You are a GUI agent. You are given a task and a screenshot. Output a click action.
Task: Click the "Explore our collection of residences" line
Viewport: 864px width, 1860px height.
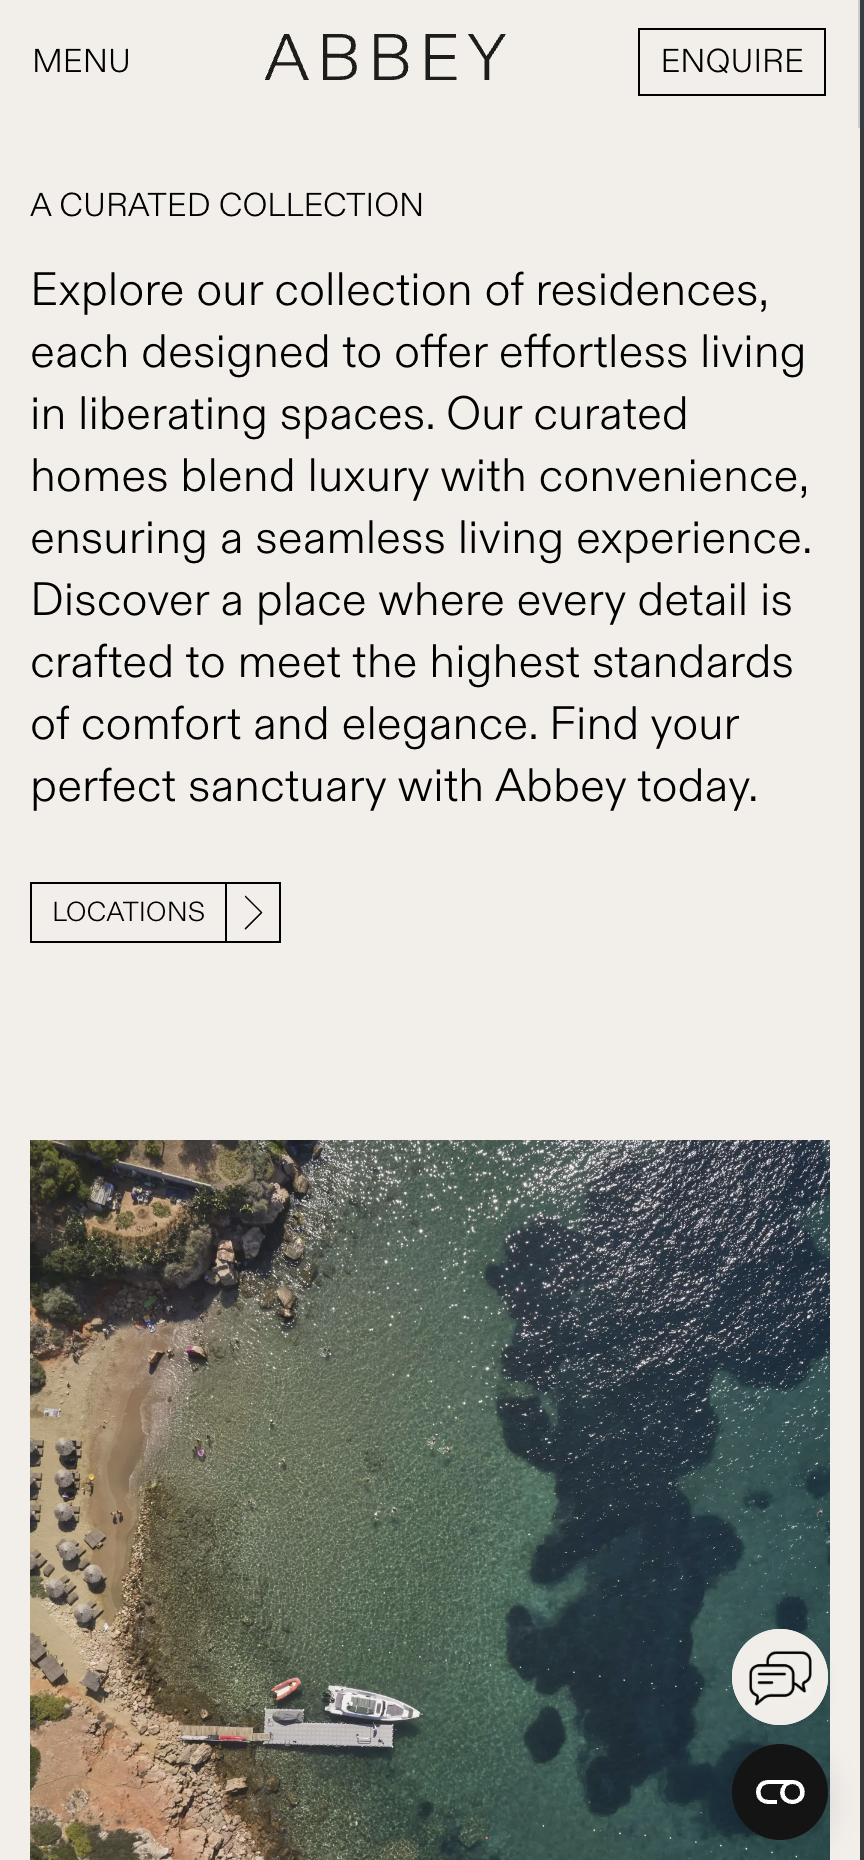[400, 291]
